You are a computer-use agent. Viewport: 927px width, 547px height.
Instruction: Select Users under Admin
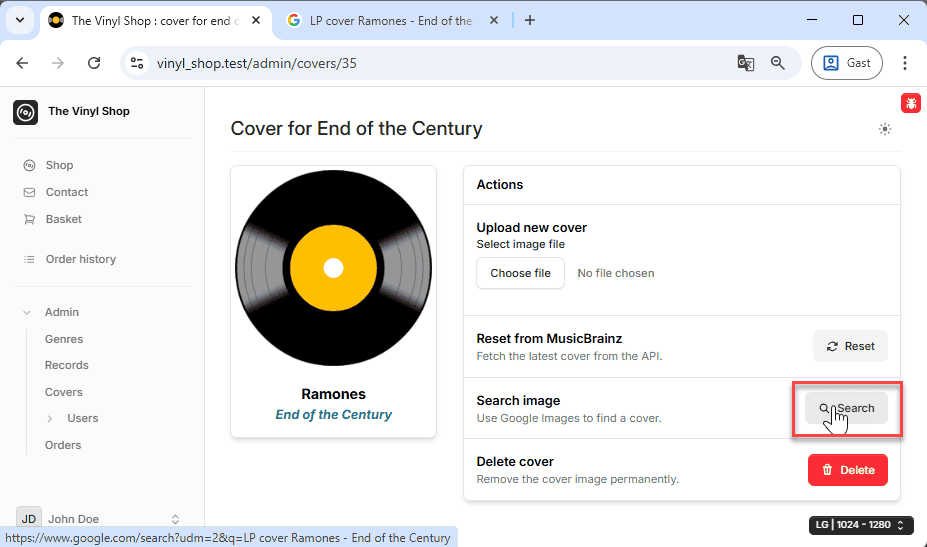(83, 418)
